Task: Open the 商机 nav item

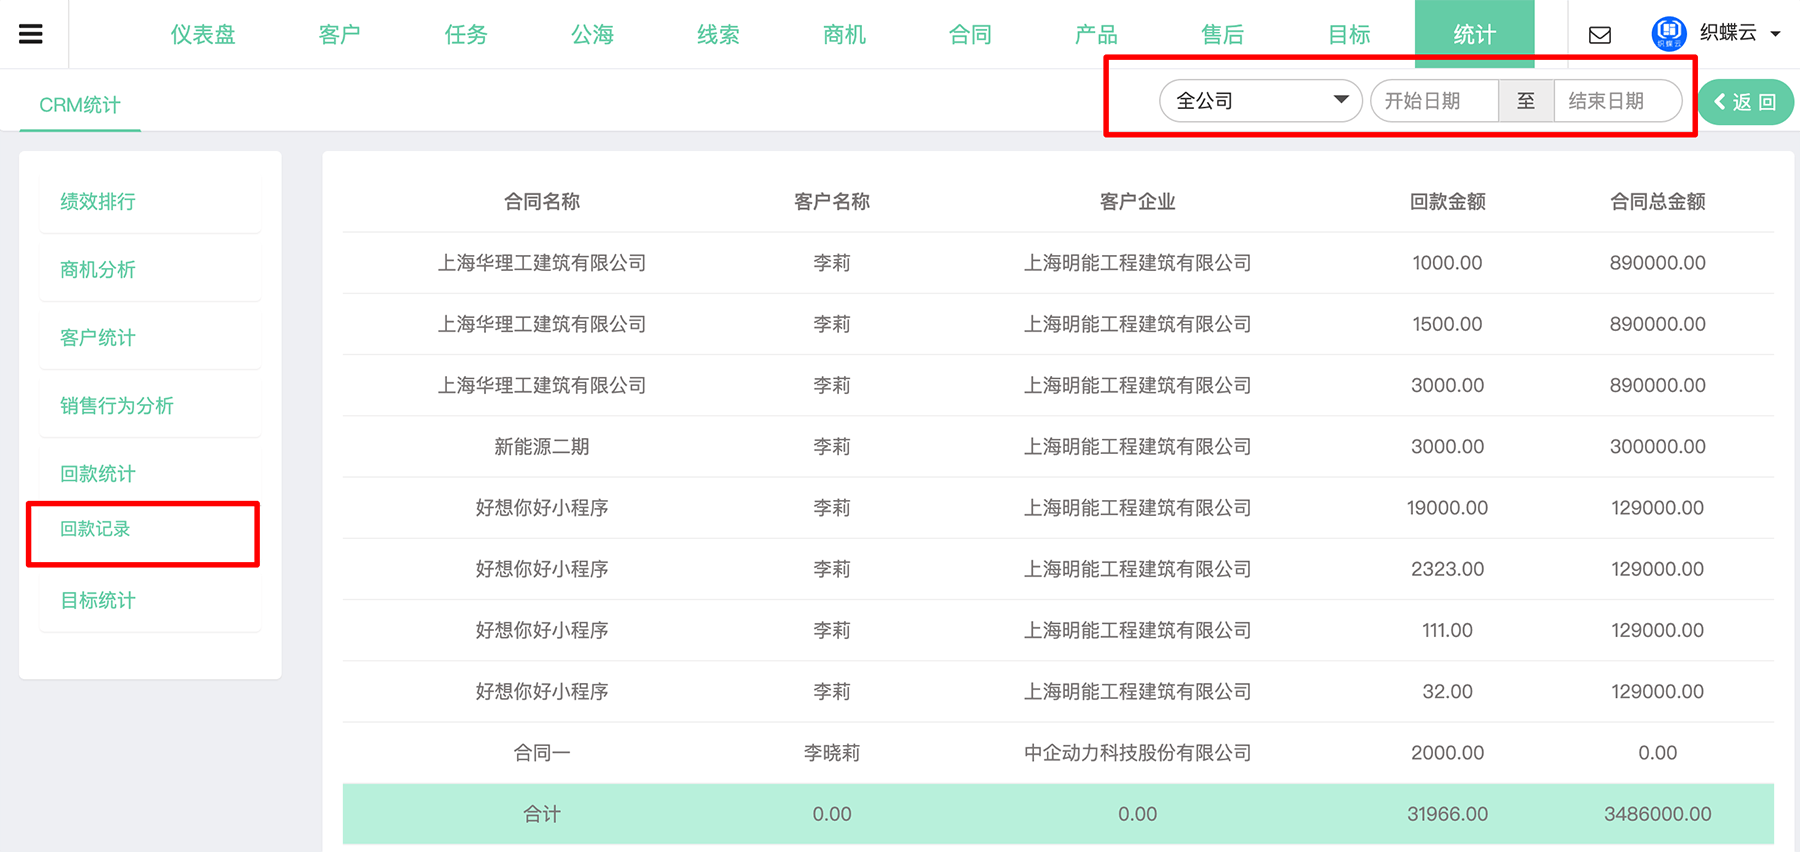Action: [844, 35]
